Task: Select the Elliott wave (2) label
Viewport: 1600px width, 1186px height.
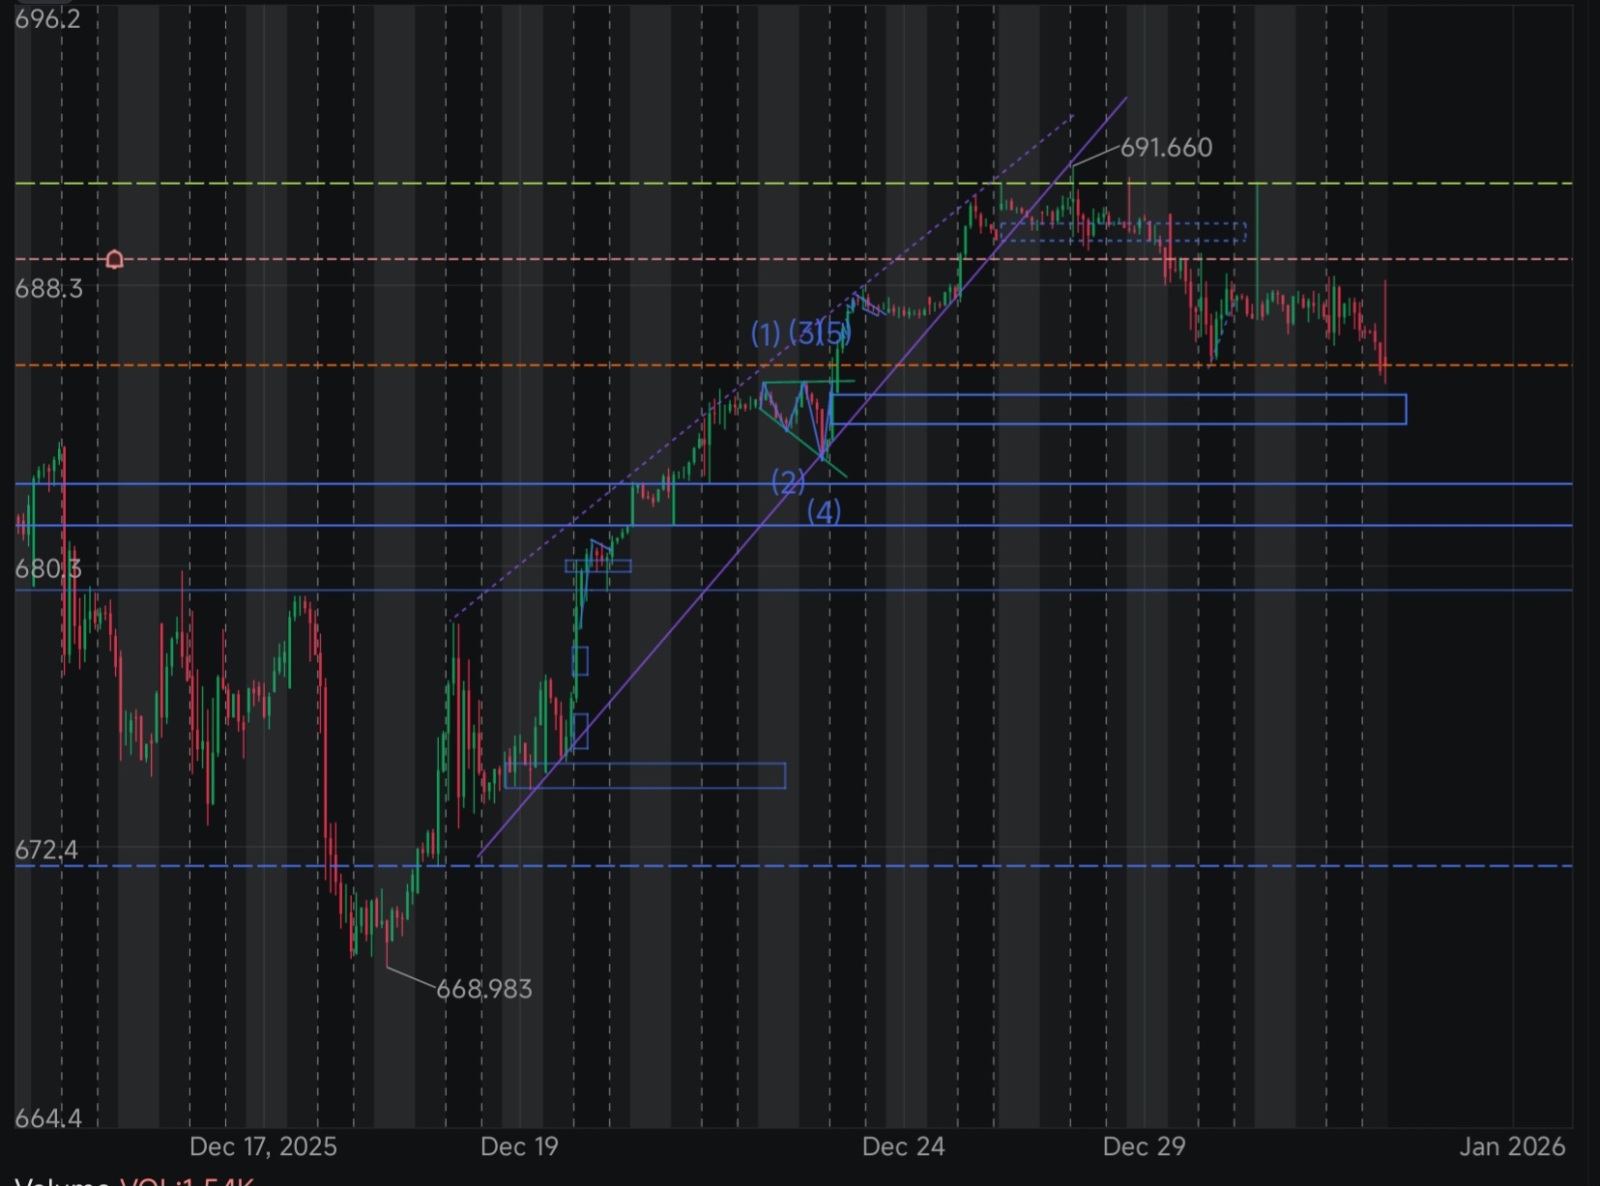Action: (788, 483)
